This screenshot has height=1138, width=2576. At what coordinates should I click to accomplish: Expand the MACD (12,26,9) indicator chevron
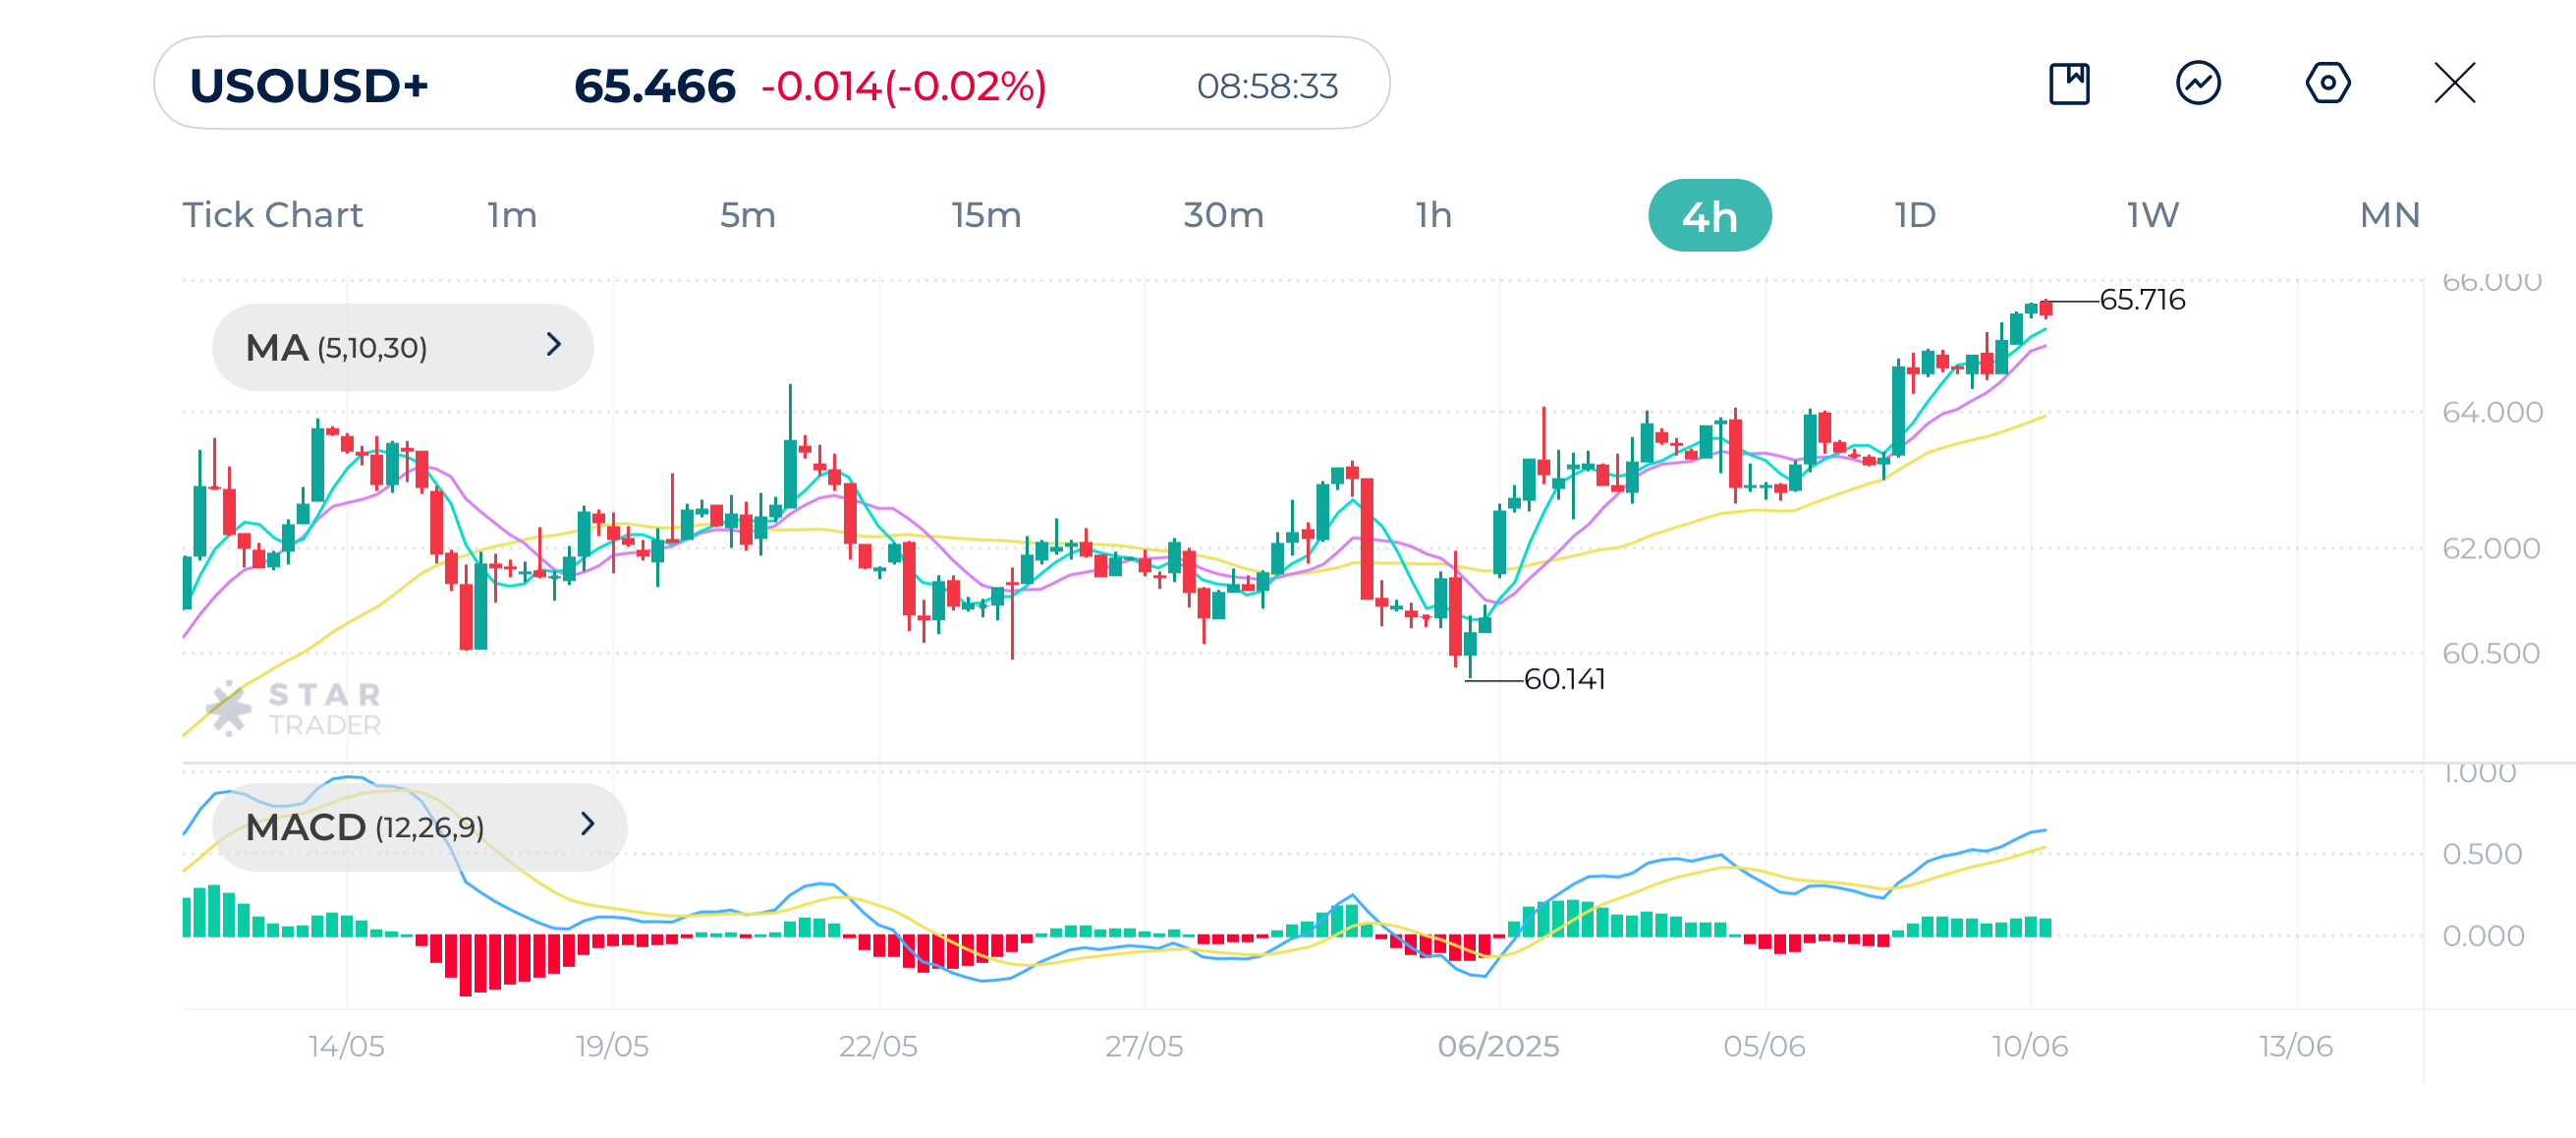(587, 825)
